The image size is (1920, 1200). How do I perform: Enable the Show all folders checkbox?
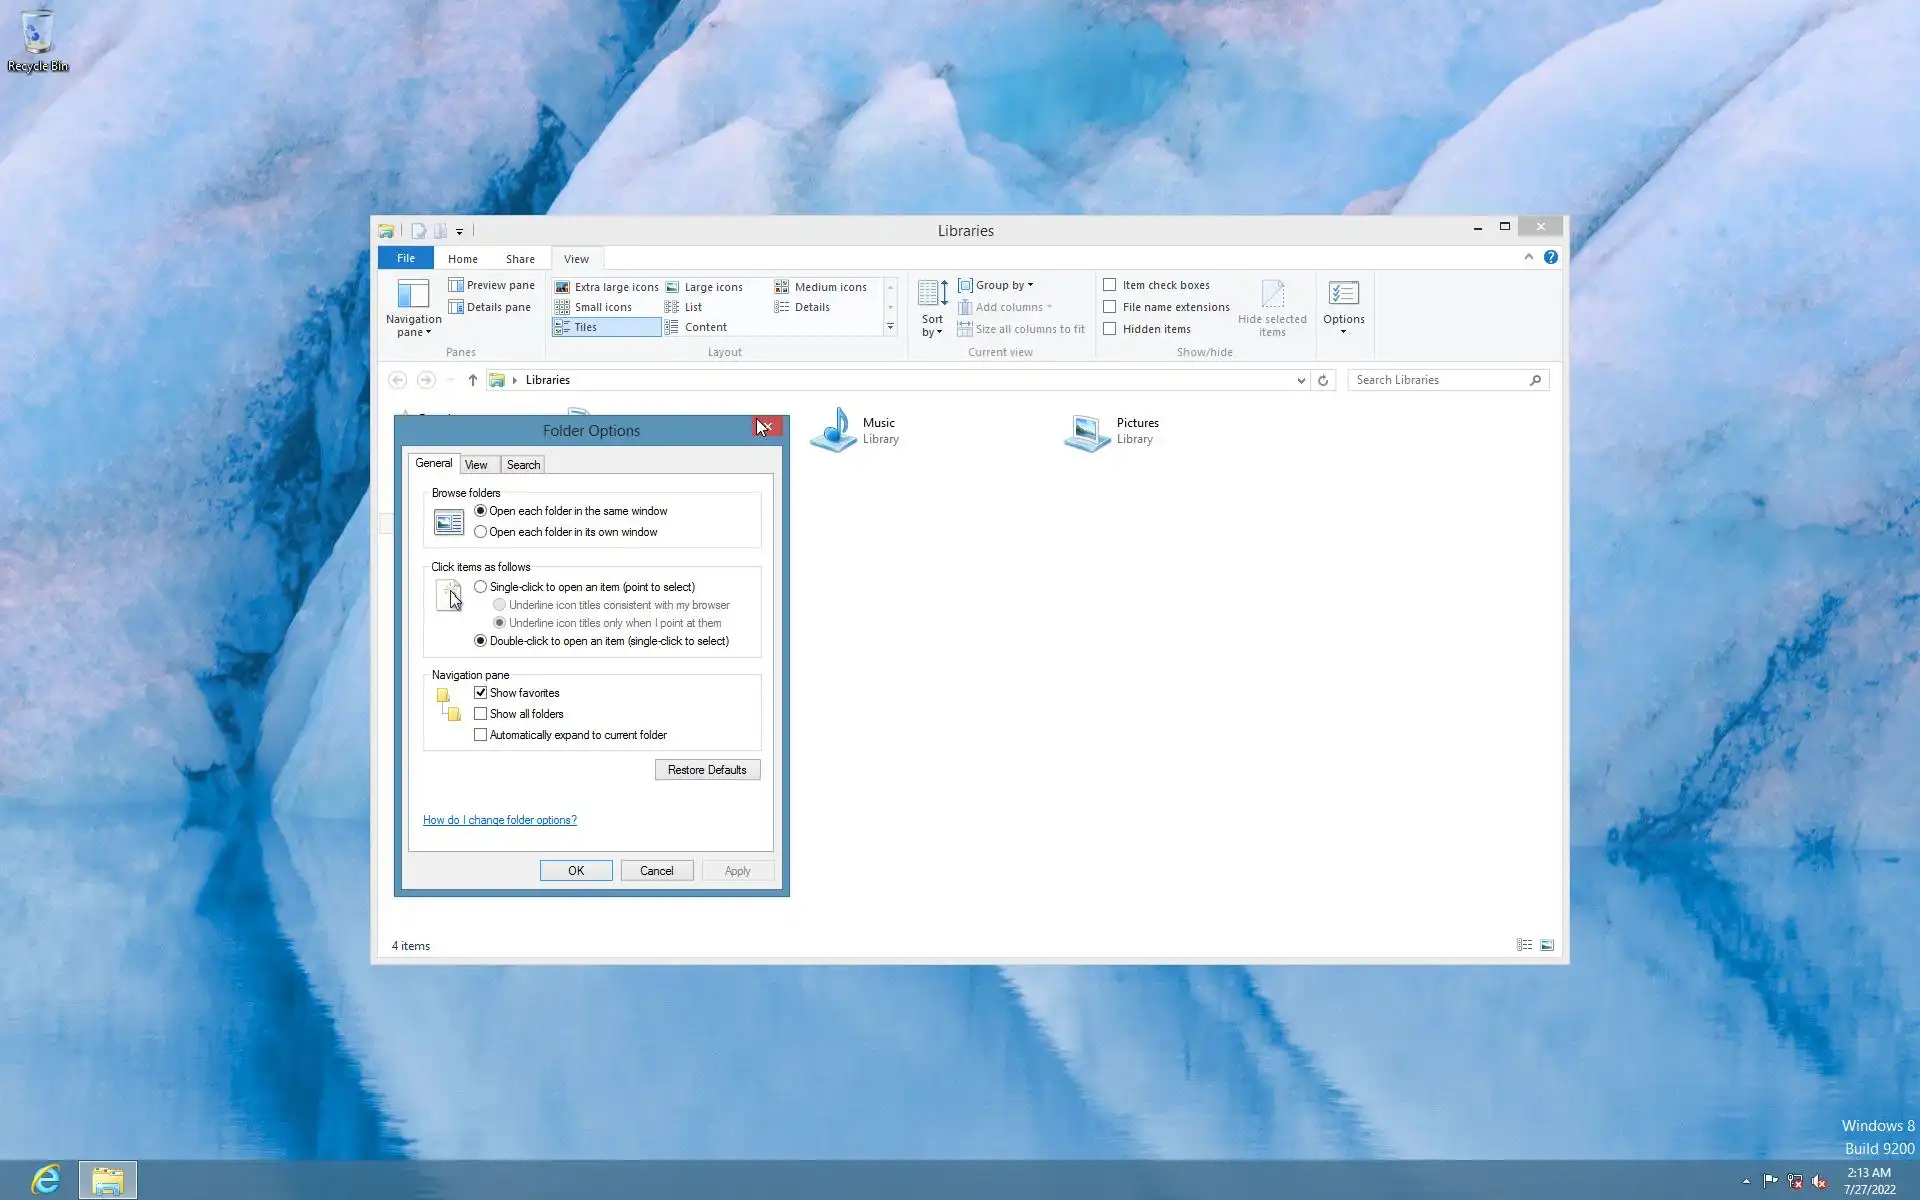pyautogui.click(x=481, y=714)
